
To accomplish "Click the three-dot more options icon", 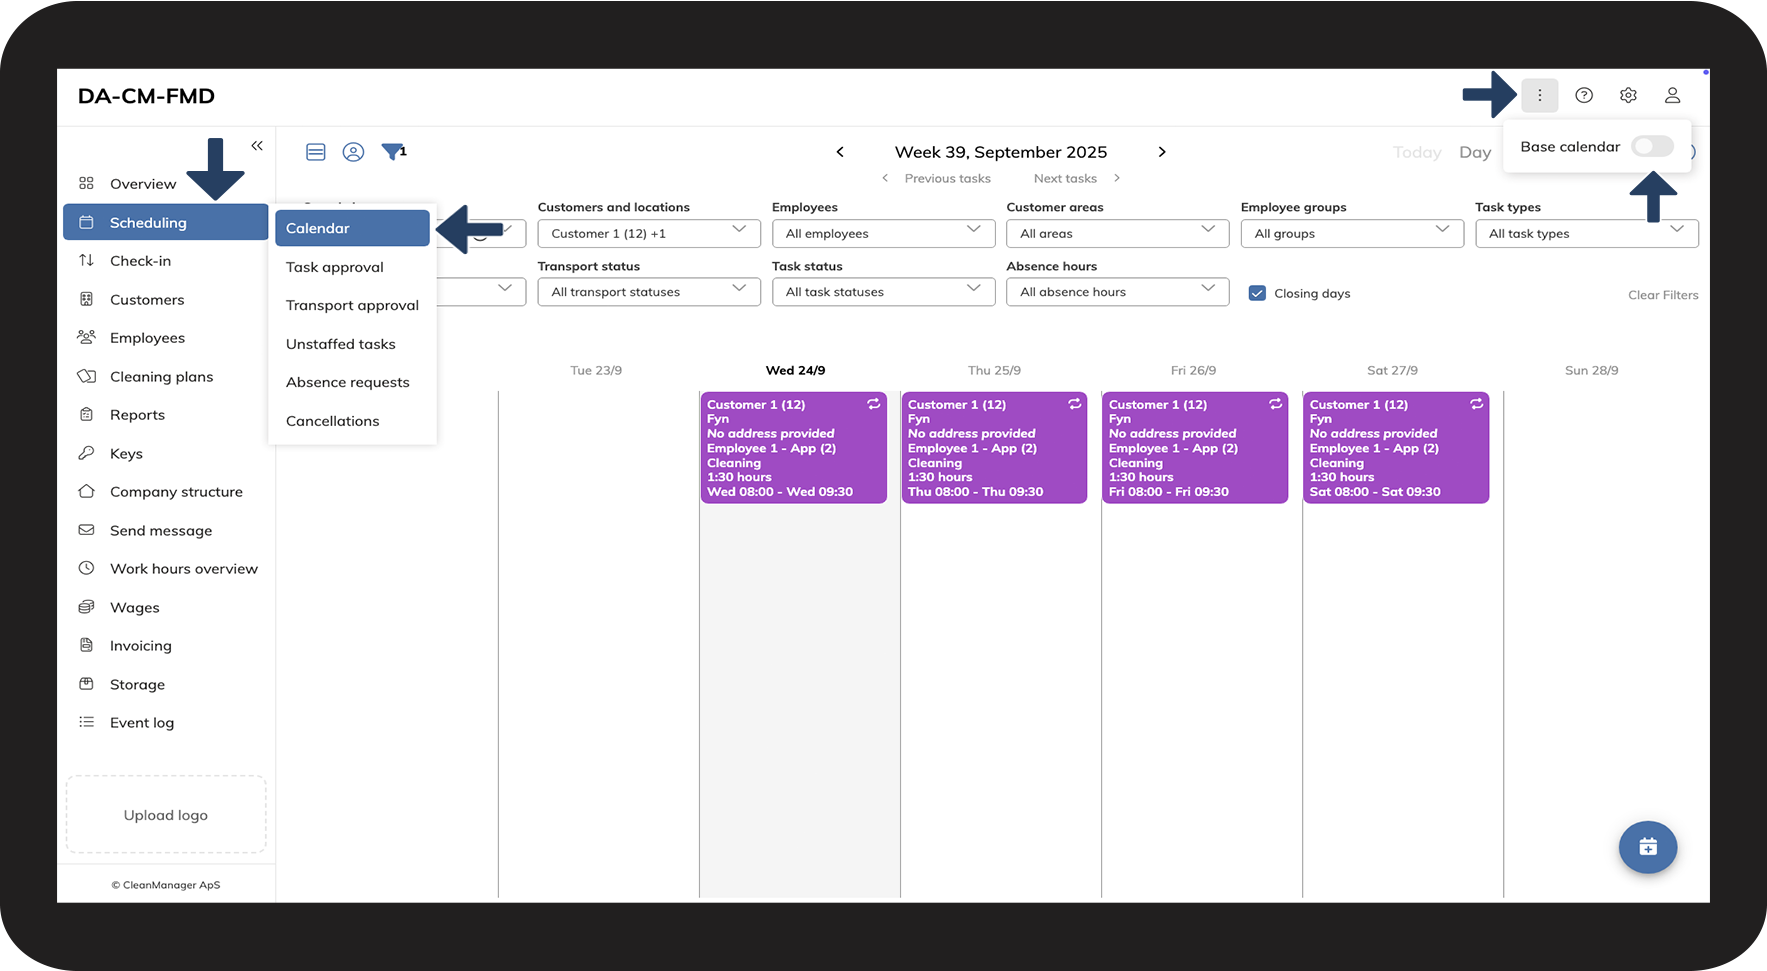I will (x=1539, y=96).
